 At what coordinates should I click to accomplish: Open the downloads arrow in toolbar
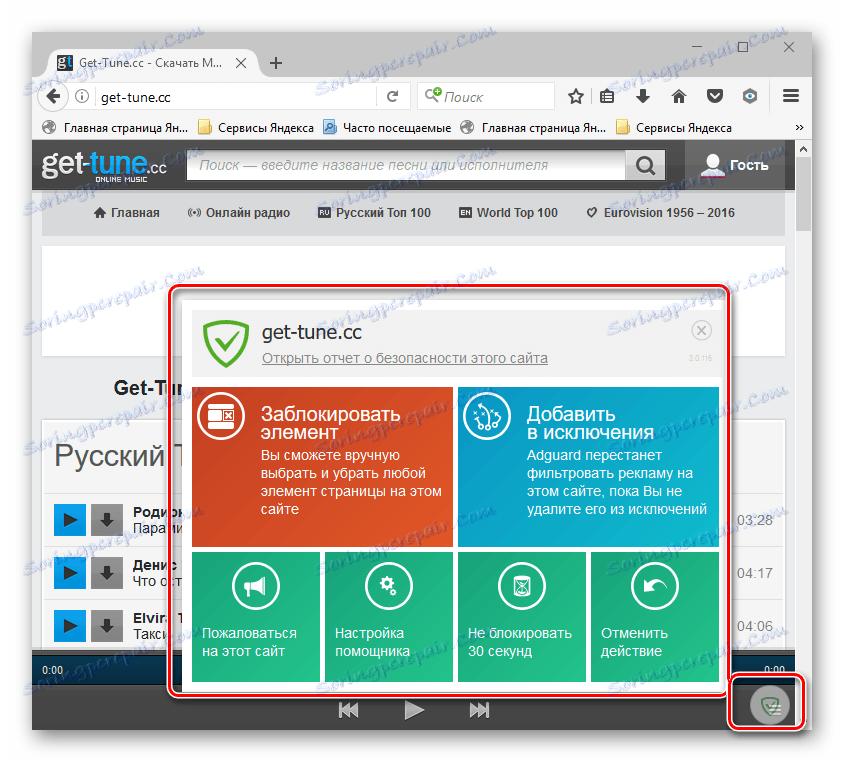(x=643, y=97)
